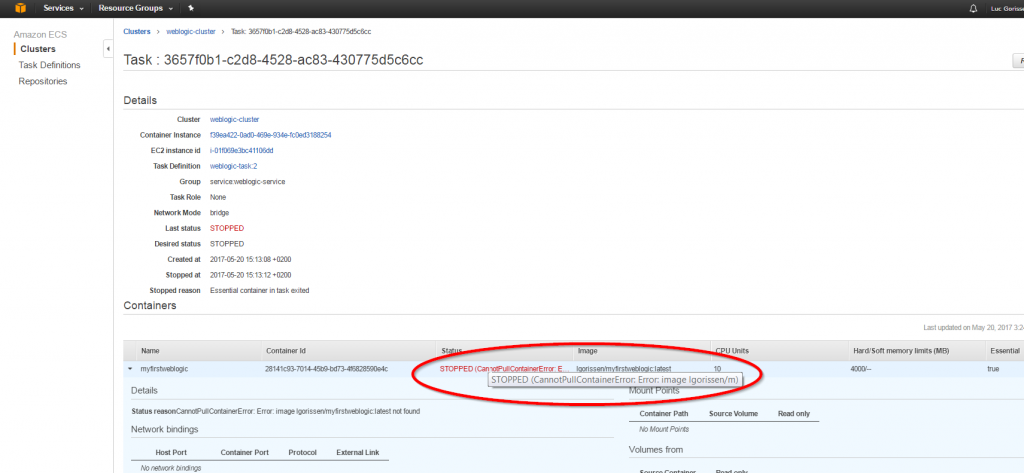The height and width of the screenshot is (473, 1024).
Task: Collapse the left sidebar with arrow handle
Action: [x=107, y=49]
